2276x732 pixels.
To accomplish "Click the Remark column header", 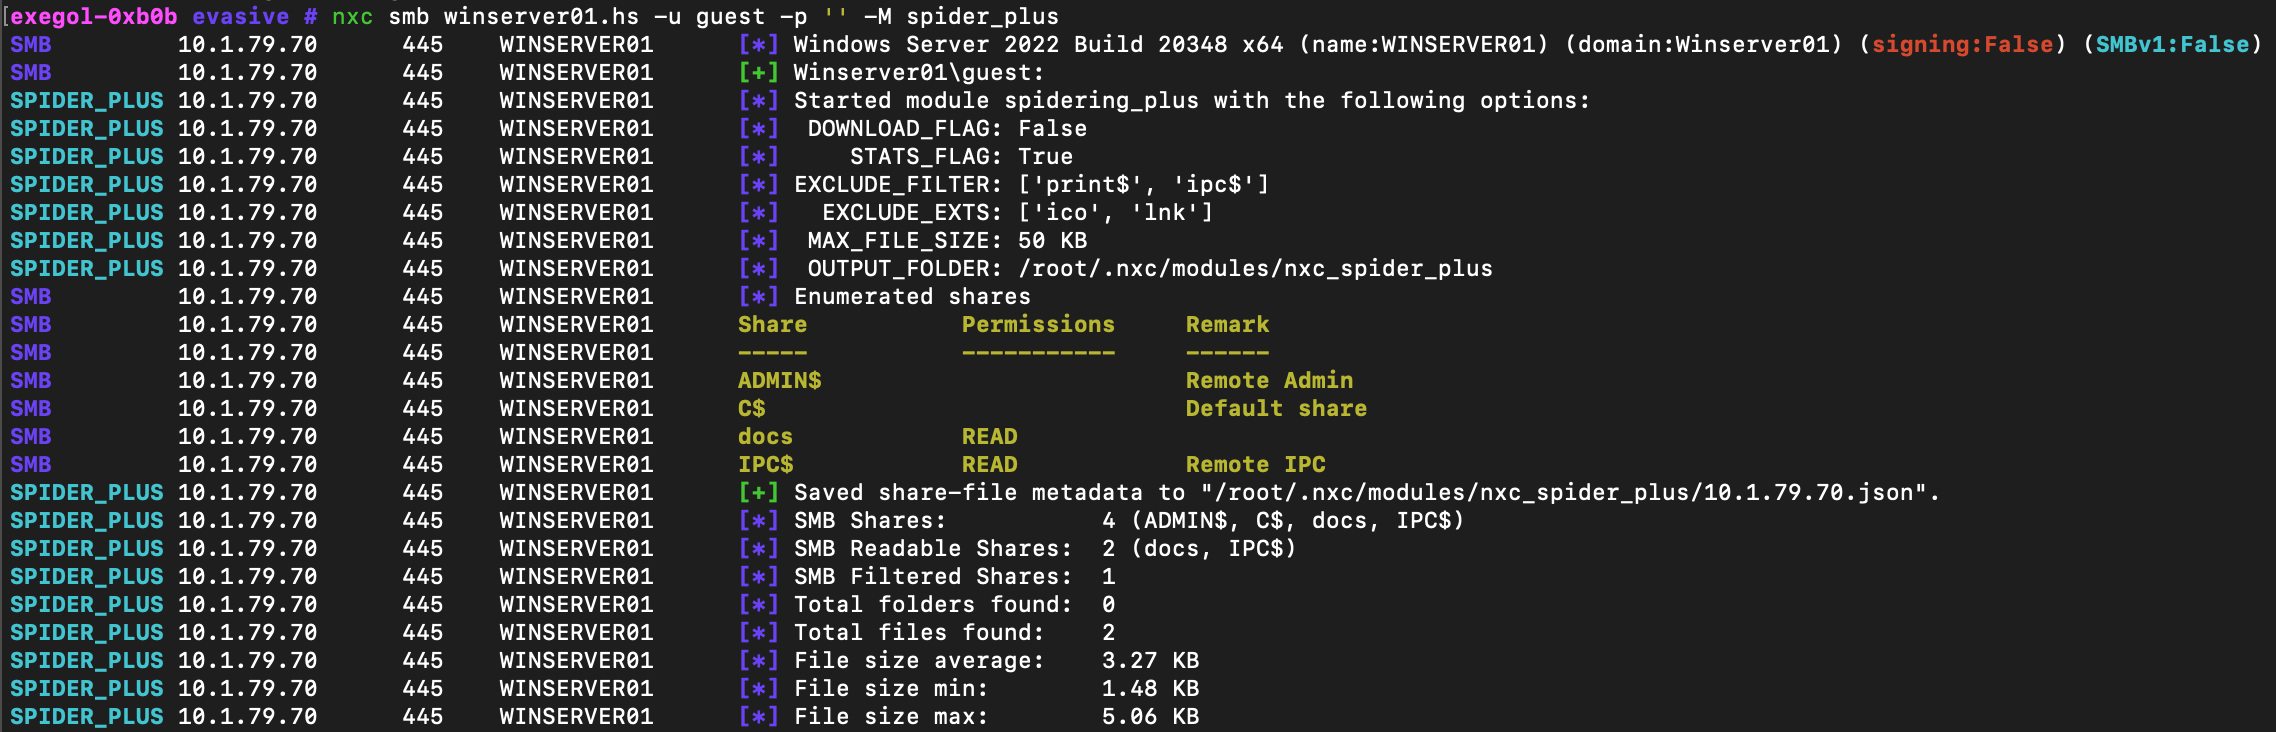I will (x=1227, y=324).
